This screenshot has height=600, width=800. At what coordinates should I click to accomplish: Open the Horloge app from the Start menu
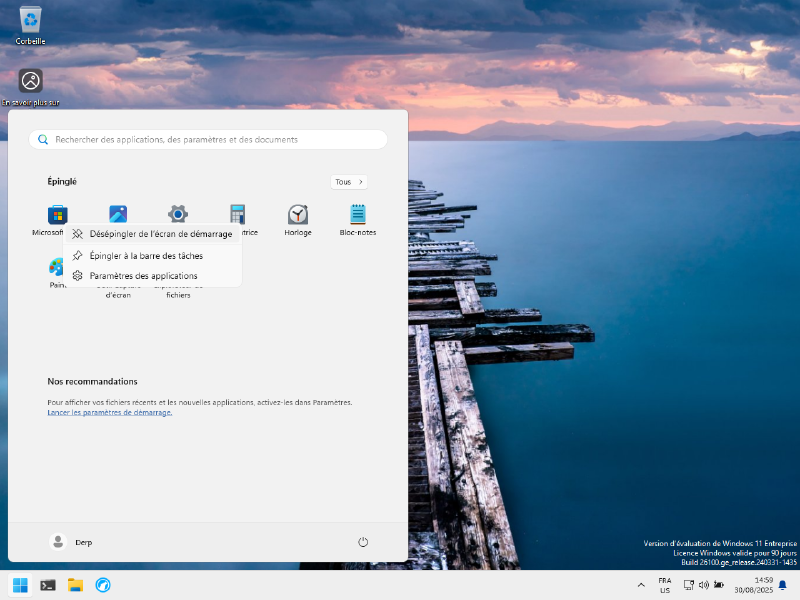(x=297, y=213)
